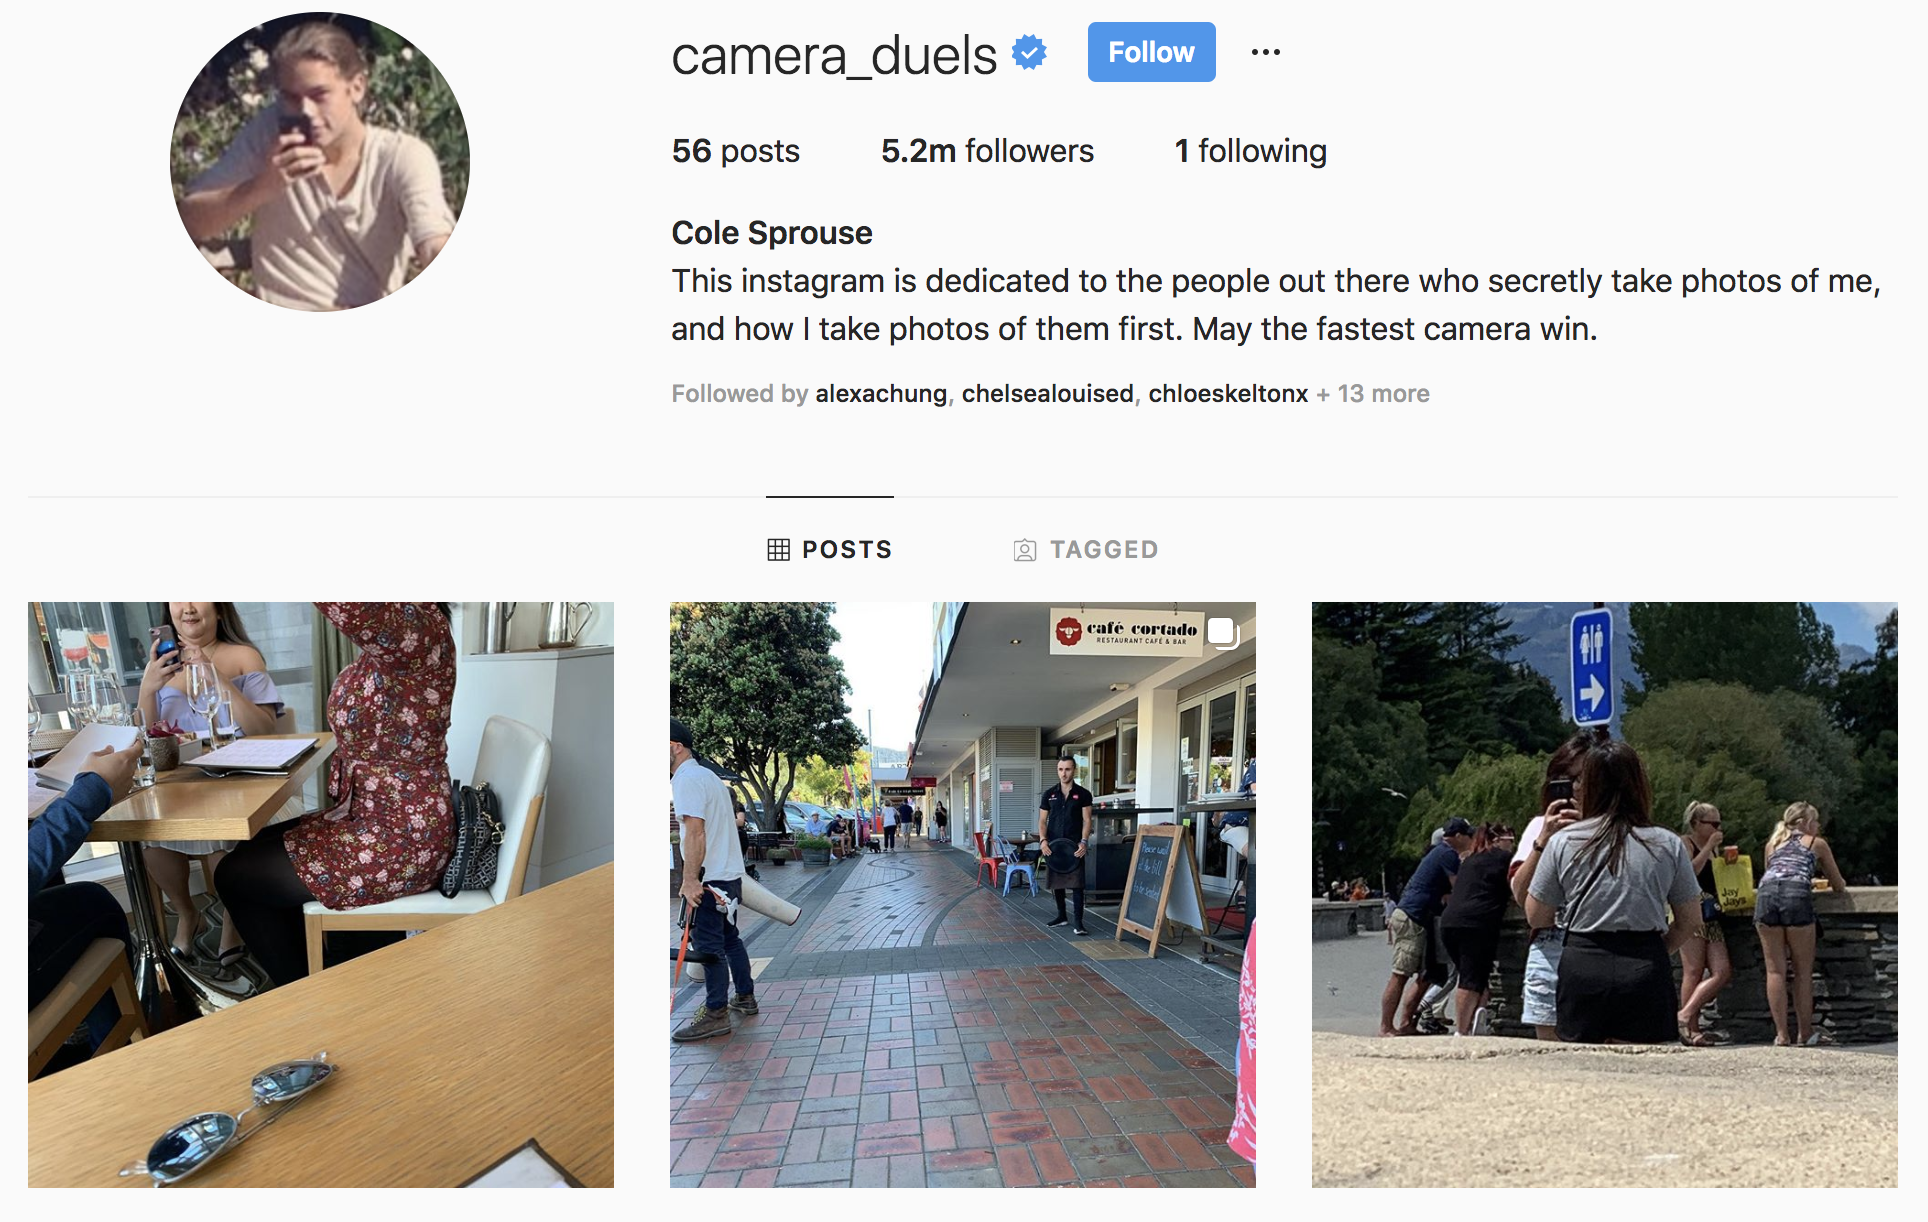Open alexachung's profile link
Viewport: 1928px width, 1222px height.
881,394
